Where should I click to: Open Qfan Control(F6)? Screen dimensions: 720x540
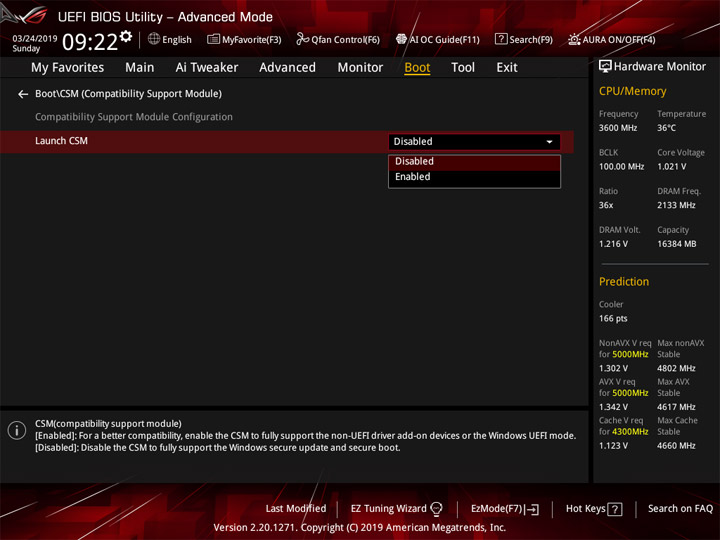(338, 39)
